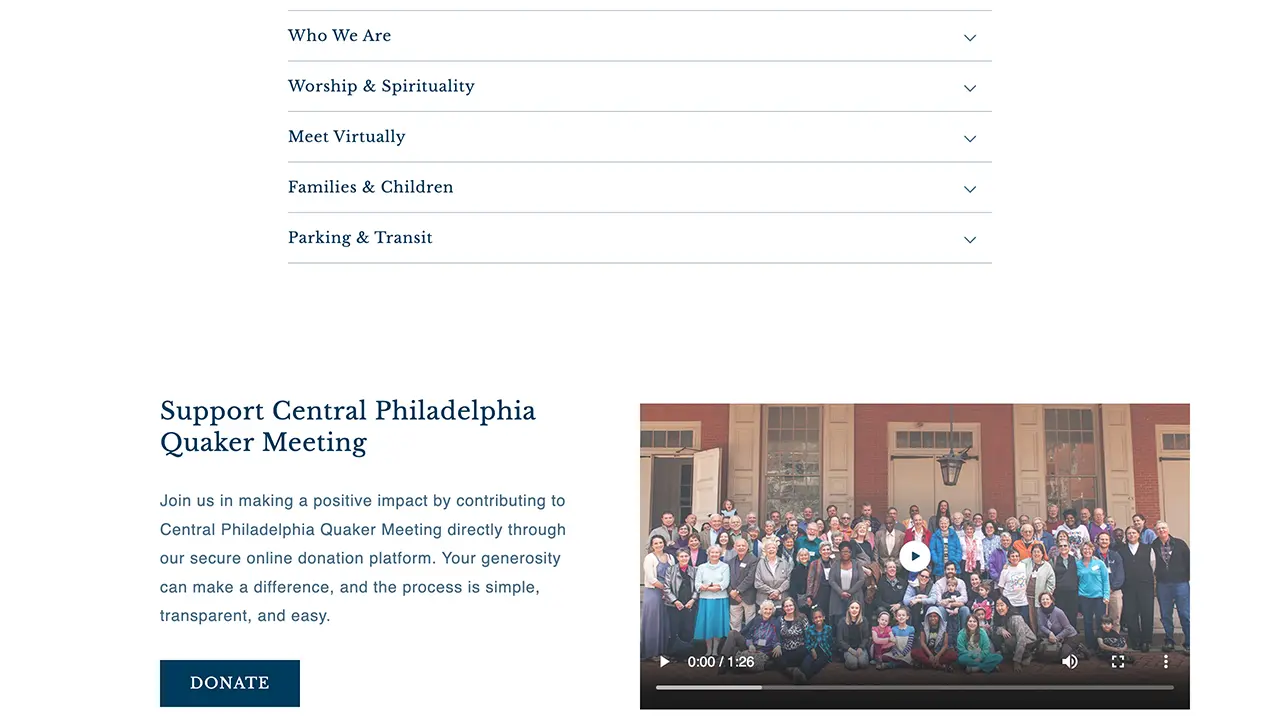Open the video's more options menu
This screenshot has height=720, width=1280.
(1165, 661)
